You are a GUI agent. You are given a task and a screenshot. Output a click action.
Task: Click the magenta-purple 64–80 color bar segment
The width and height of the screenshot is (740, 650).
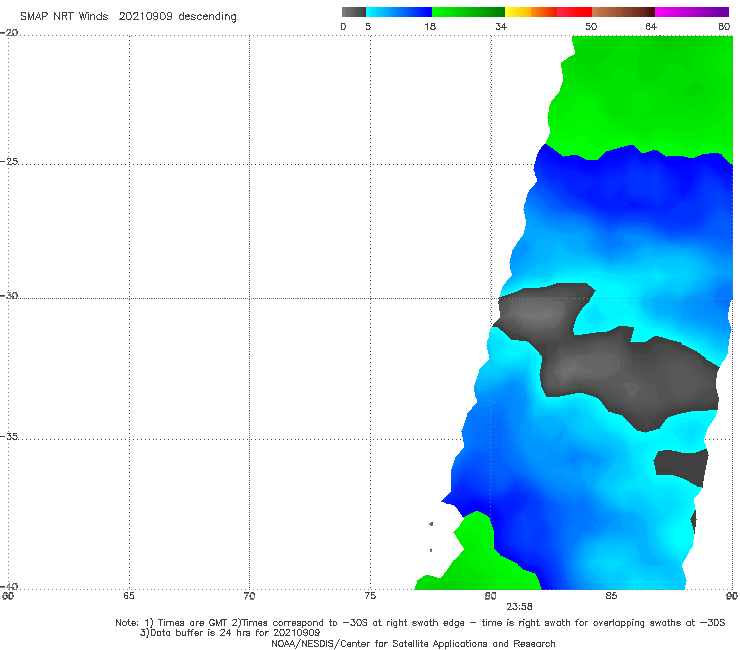[x=692, y=12]
